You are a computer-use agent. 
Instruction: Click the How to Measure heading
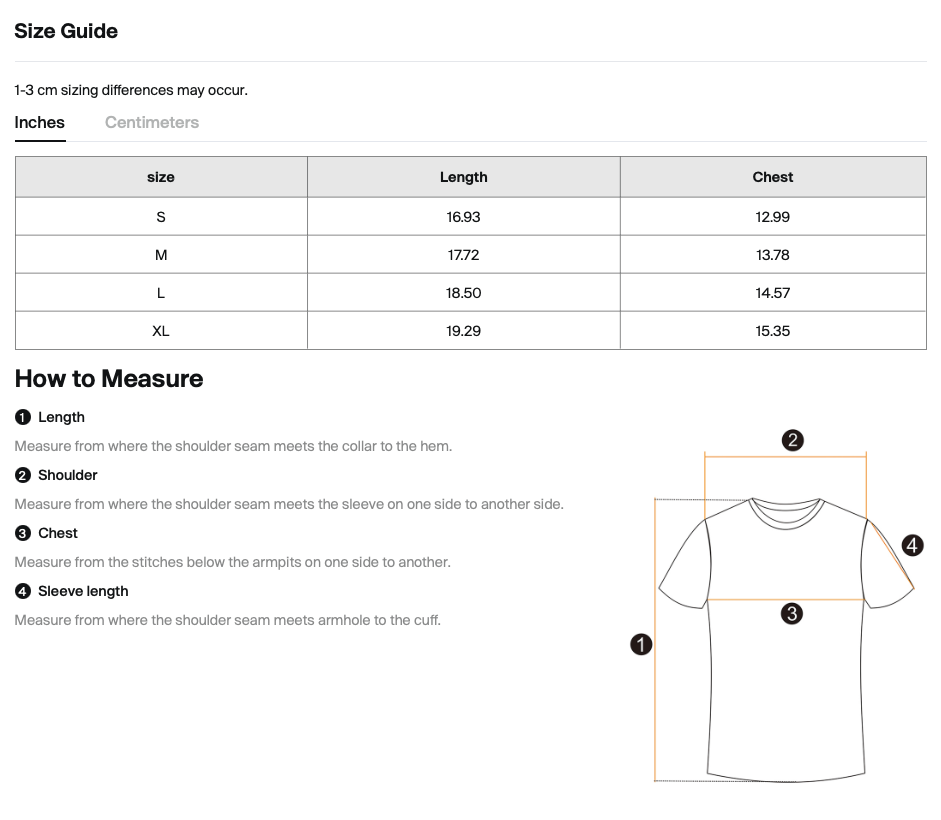[x=109, y=379]
